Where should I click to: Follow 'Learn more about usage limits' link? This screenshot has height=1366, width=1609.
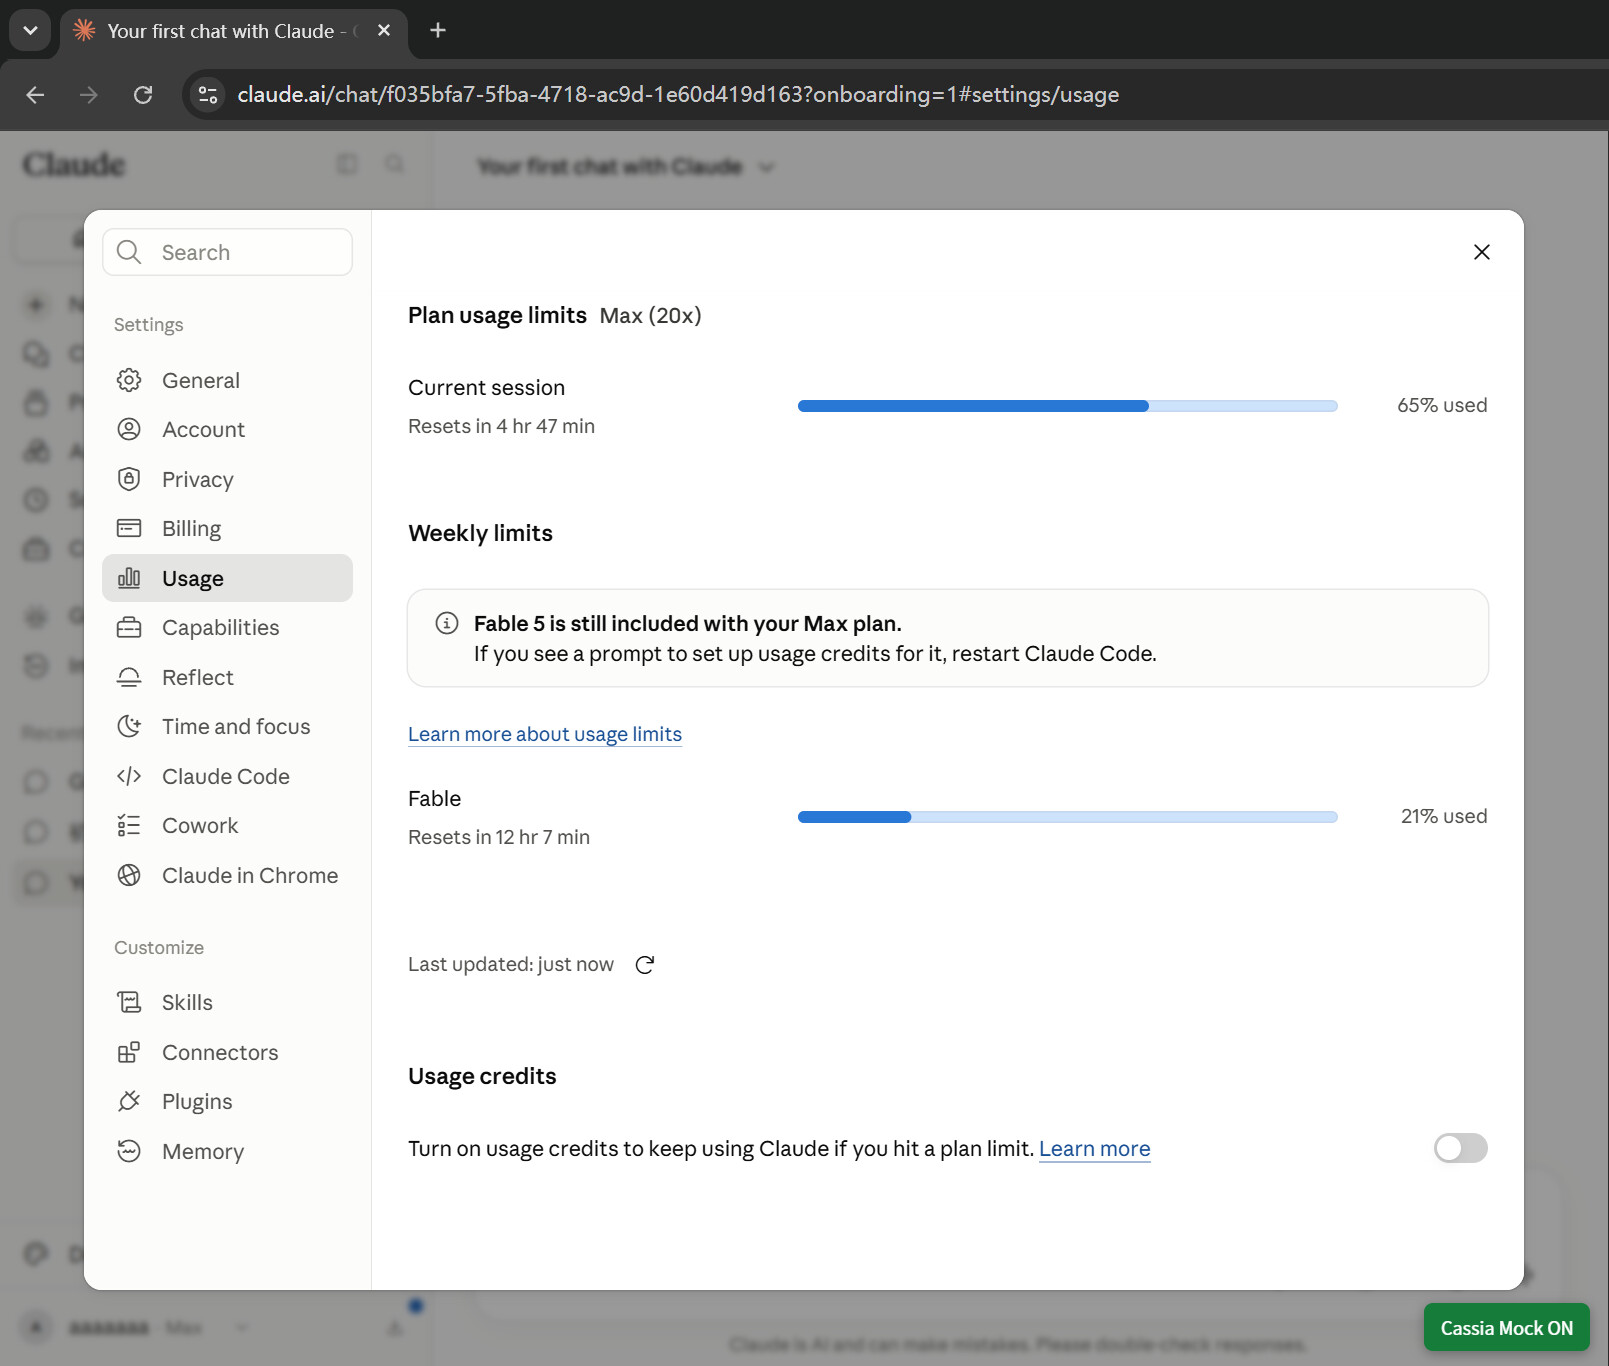tap(545, 734)
